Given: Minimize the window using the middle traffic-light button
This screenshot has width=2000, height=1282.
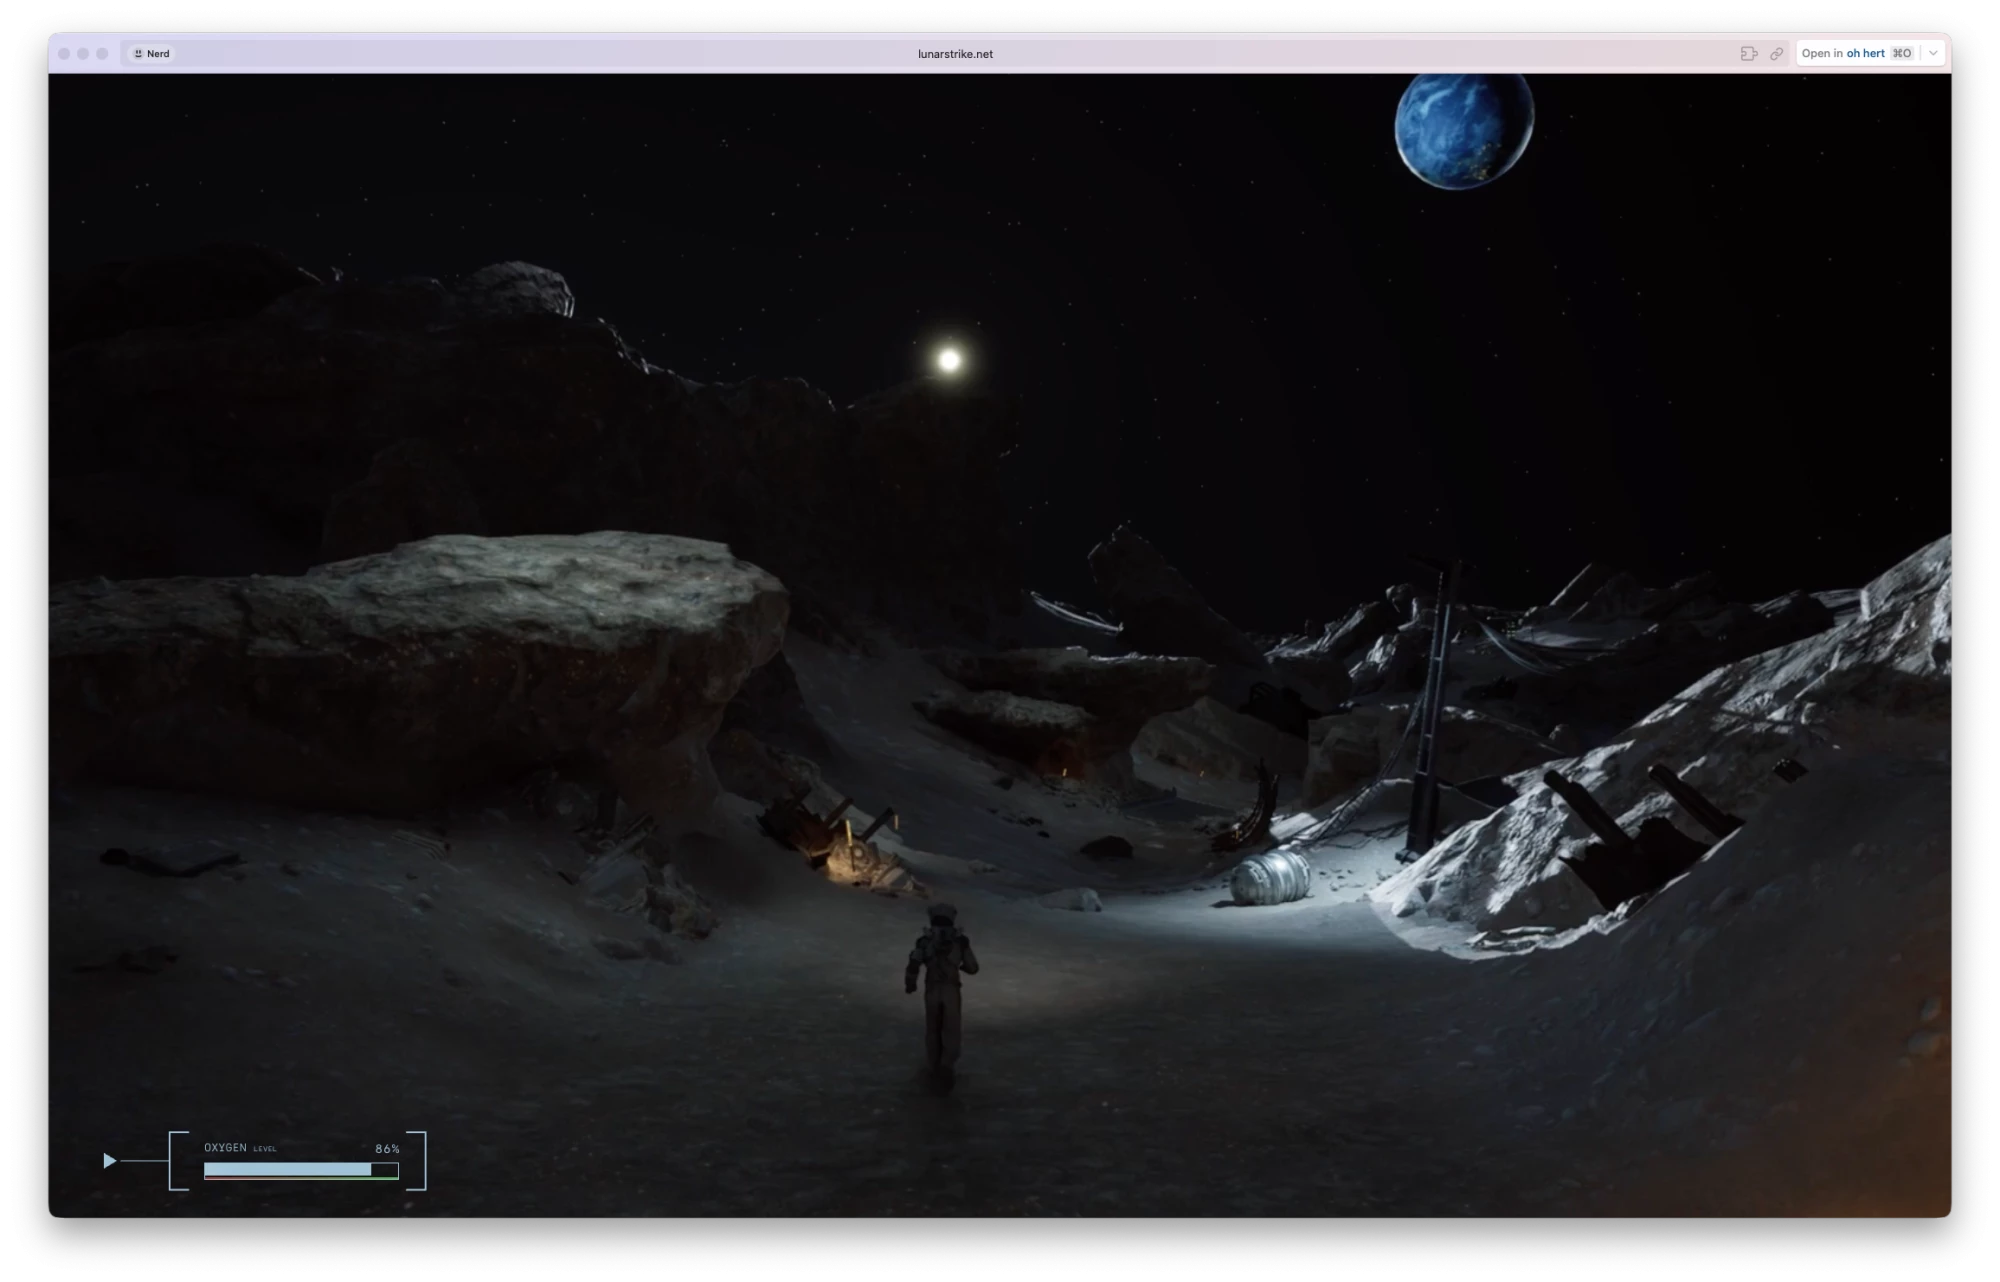Looking at the screenshot, I should pyautogui.click(x=83, y=54).
